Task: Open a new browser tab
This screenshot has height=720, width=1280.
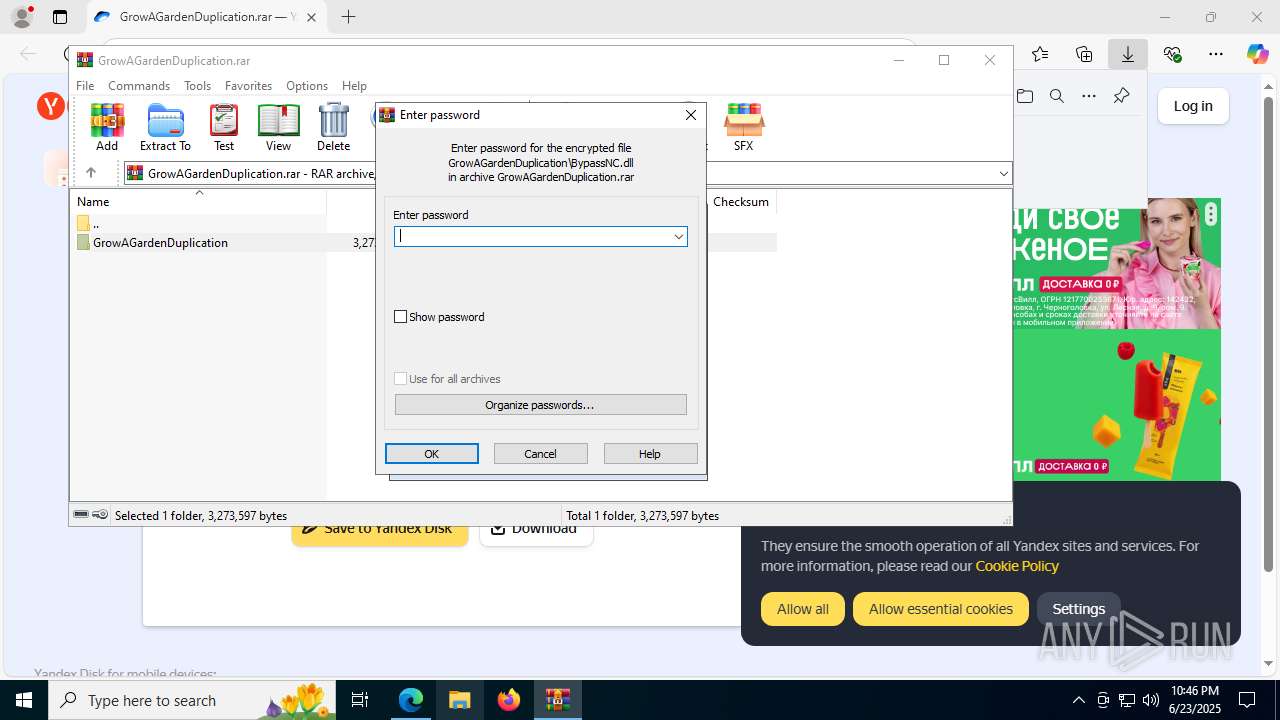Action: [348, 17]
